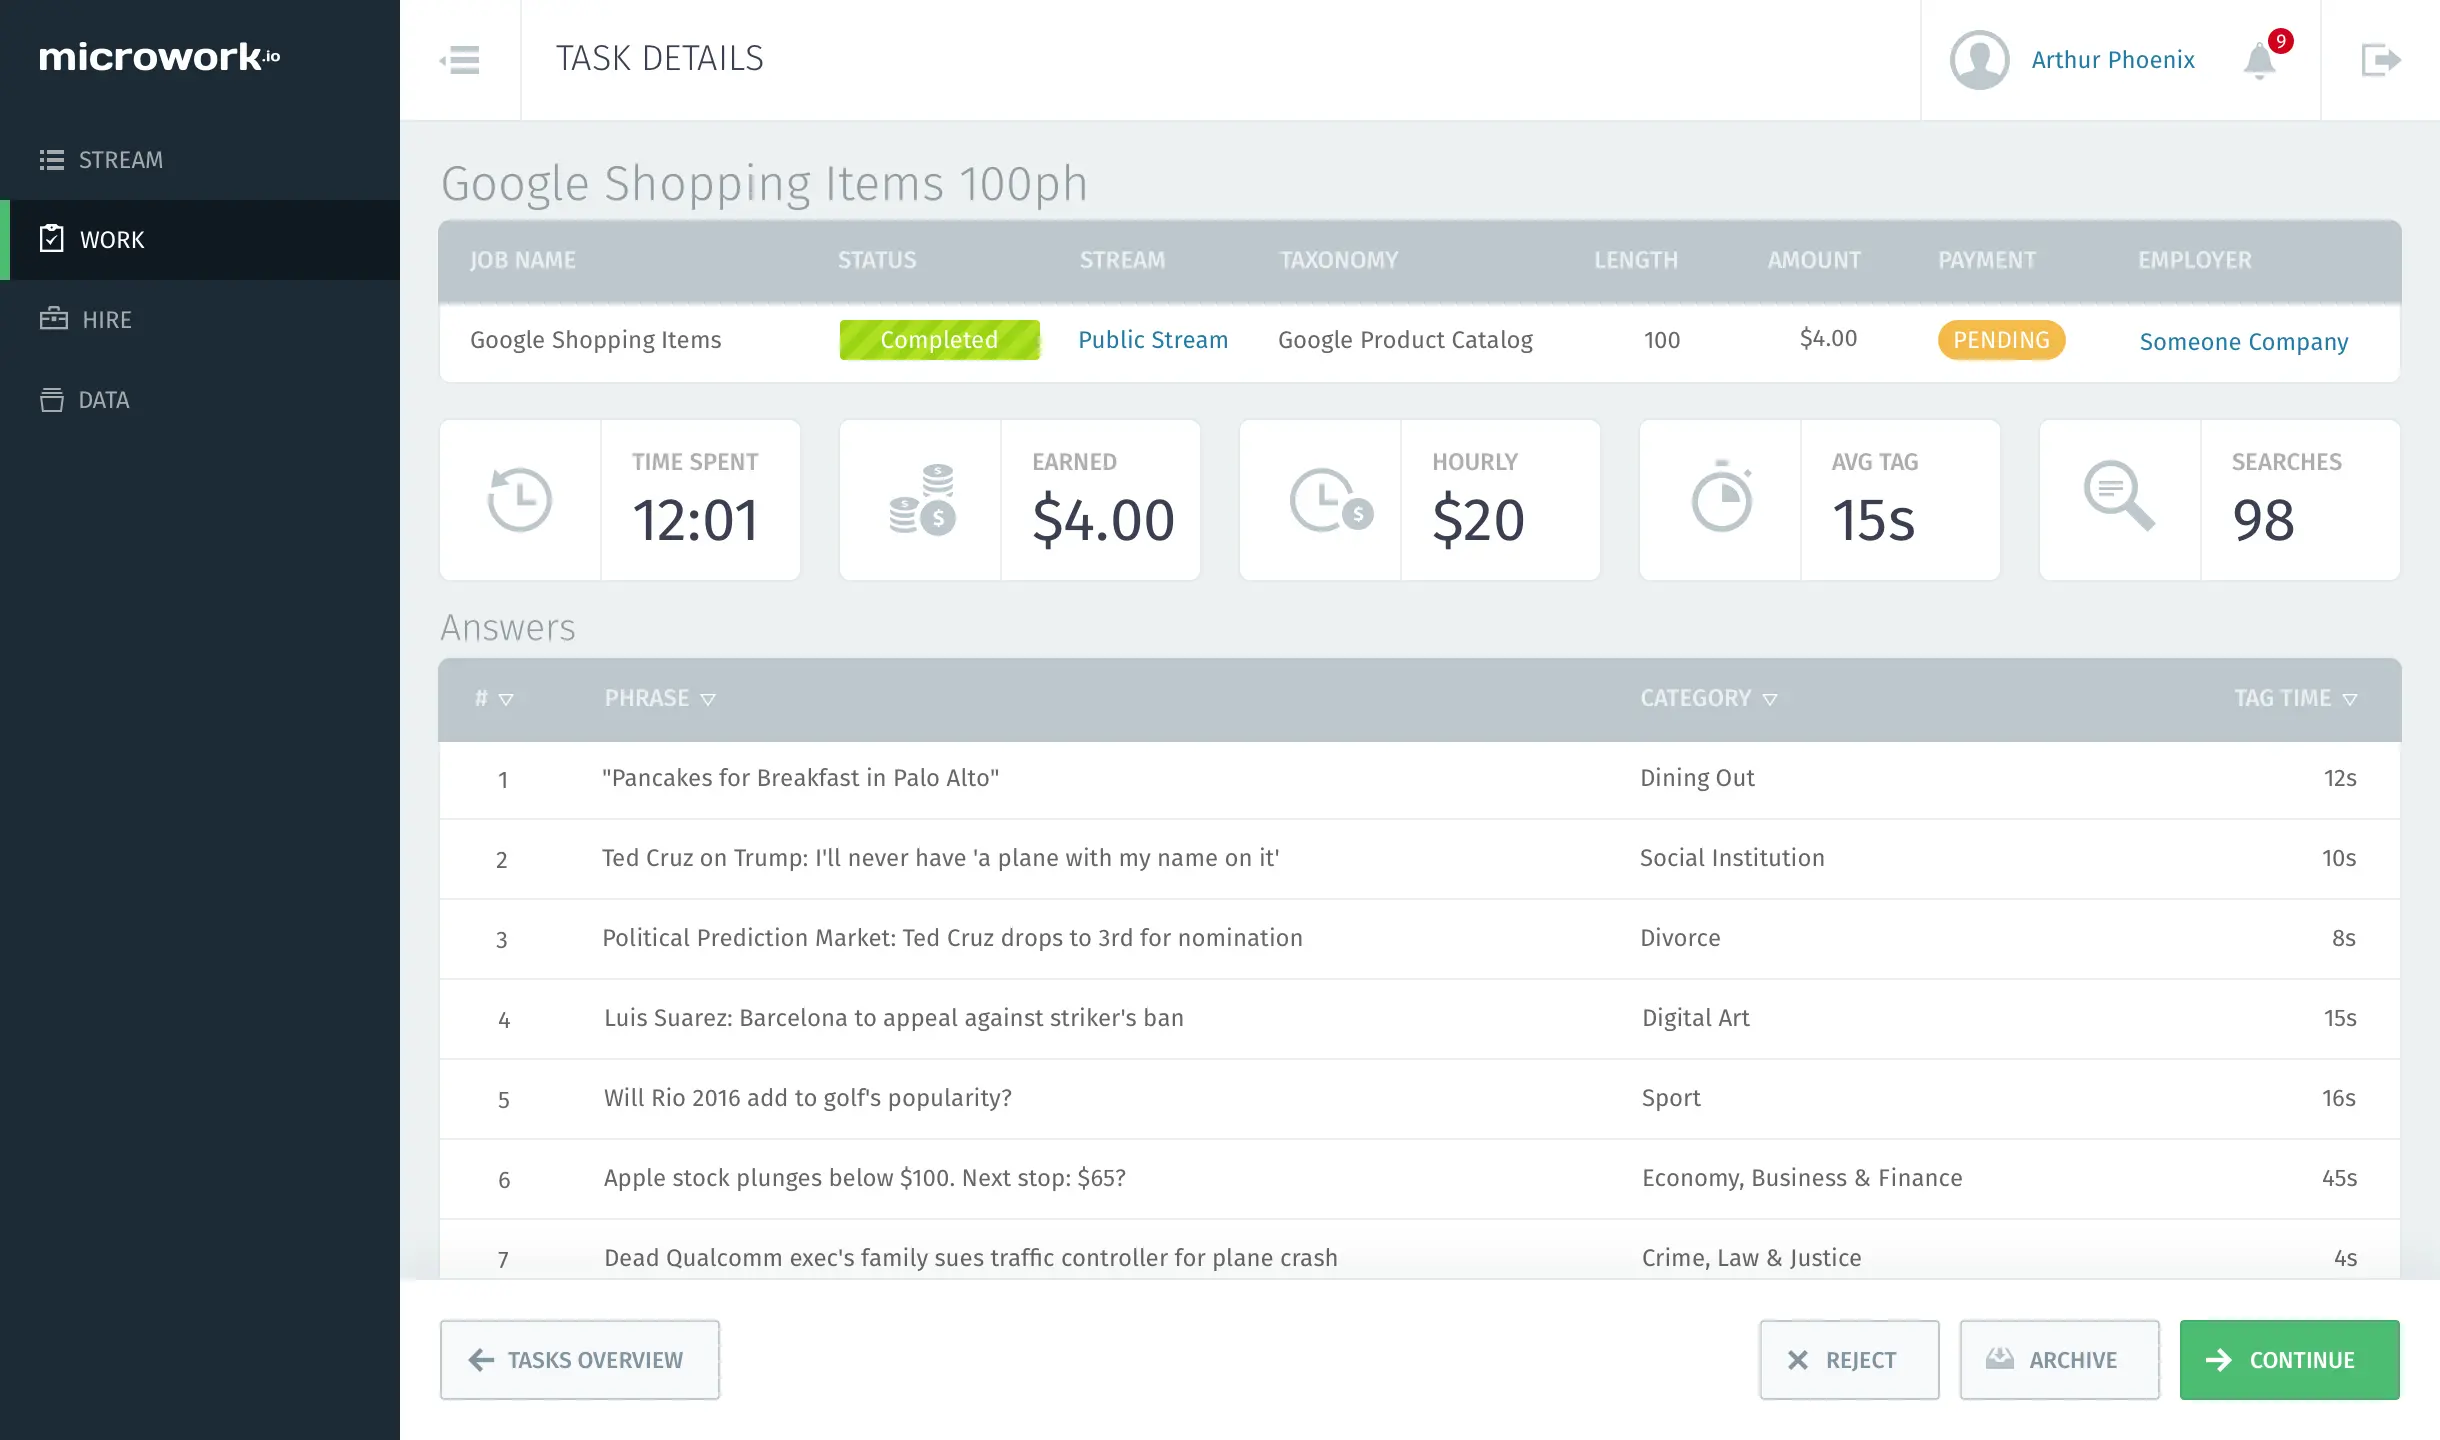This screenshot has height=1440, width=2440.
Task: Archive the task
Action: [2059, 1360]
